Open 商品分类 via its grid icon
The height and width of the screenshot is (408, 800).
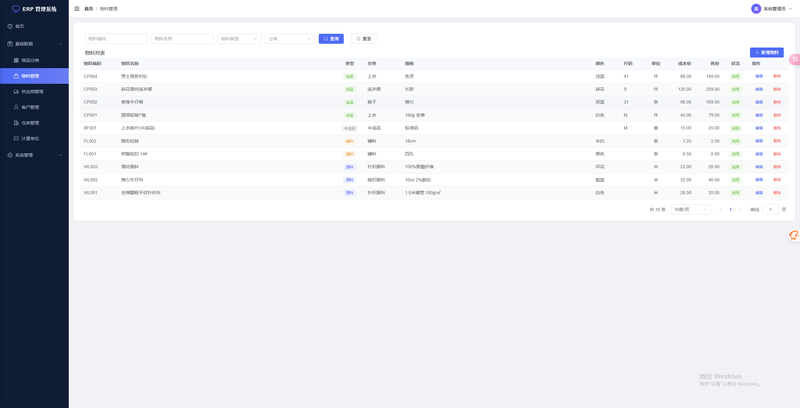coord(16,60)
